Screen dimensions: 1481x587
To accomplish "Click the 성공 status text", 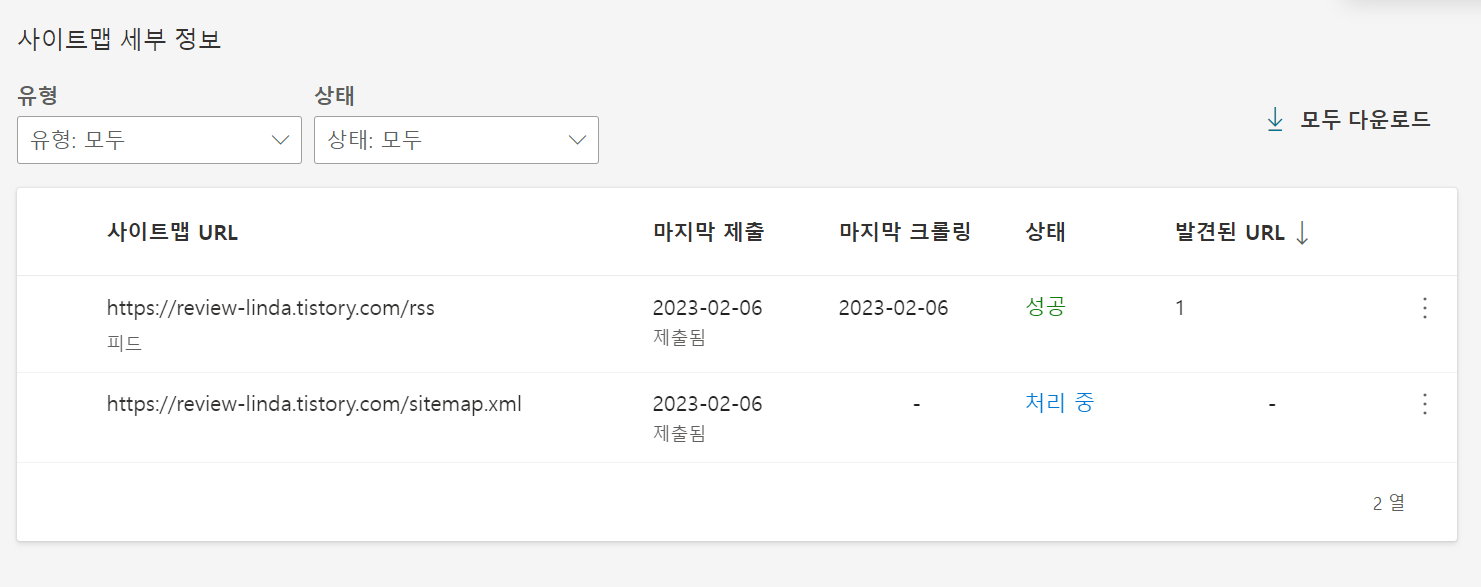I will click(x=1046, y=307).
